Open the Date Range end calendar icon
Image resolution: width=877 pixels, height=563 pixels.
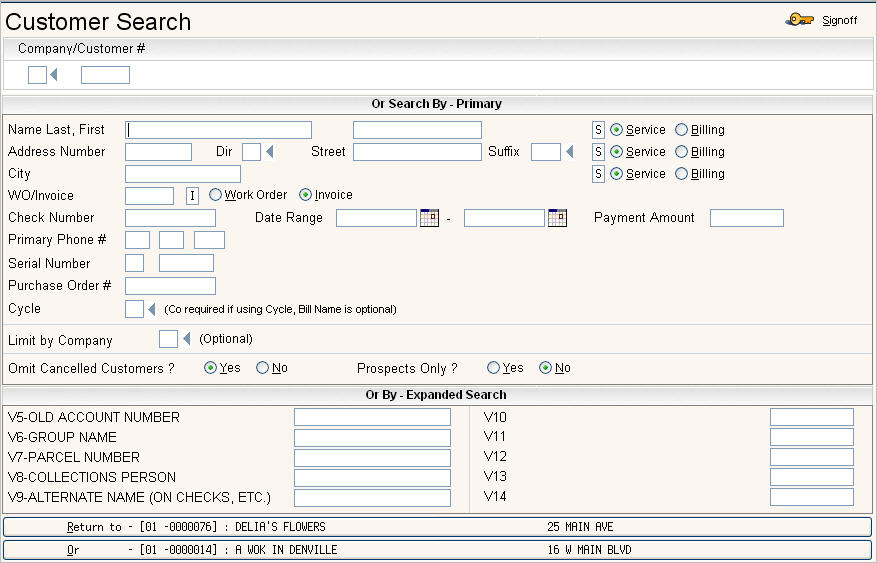pyautogui.click(x=557, y=217)
